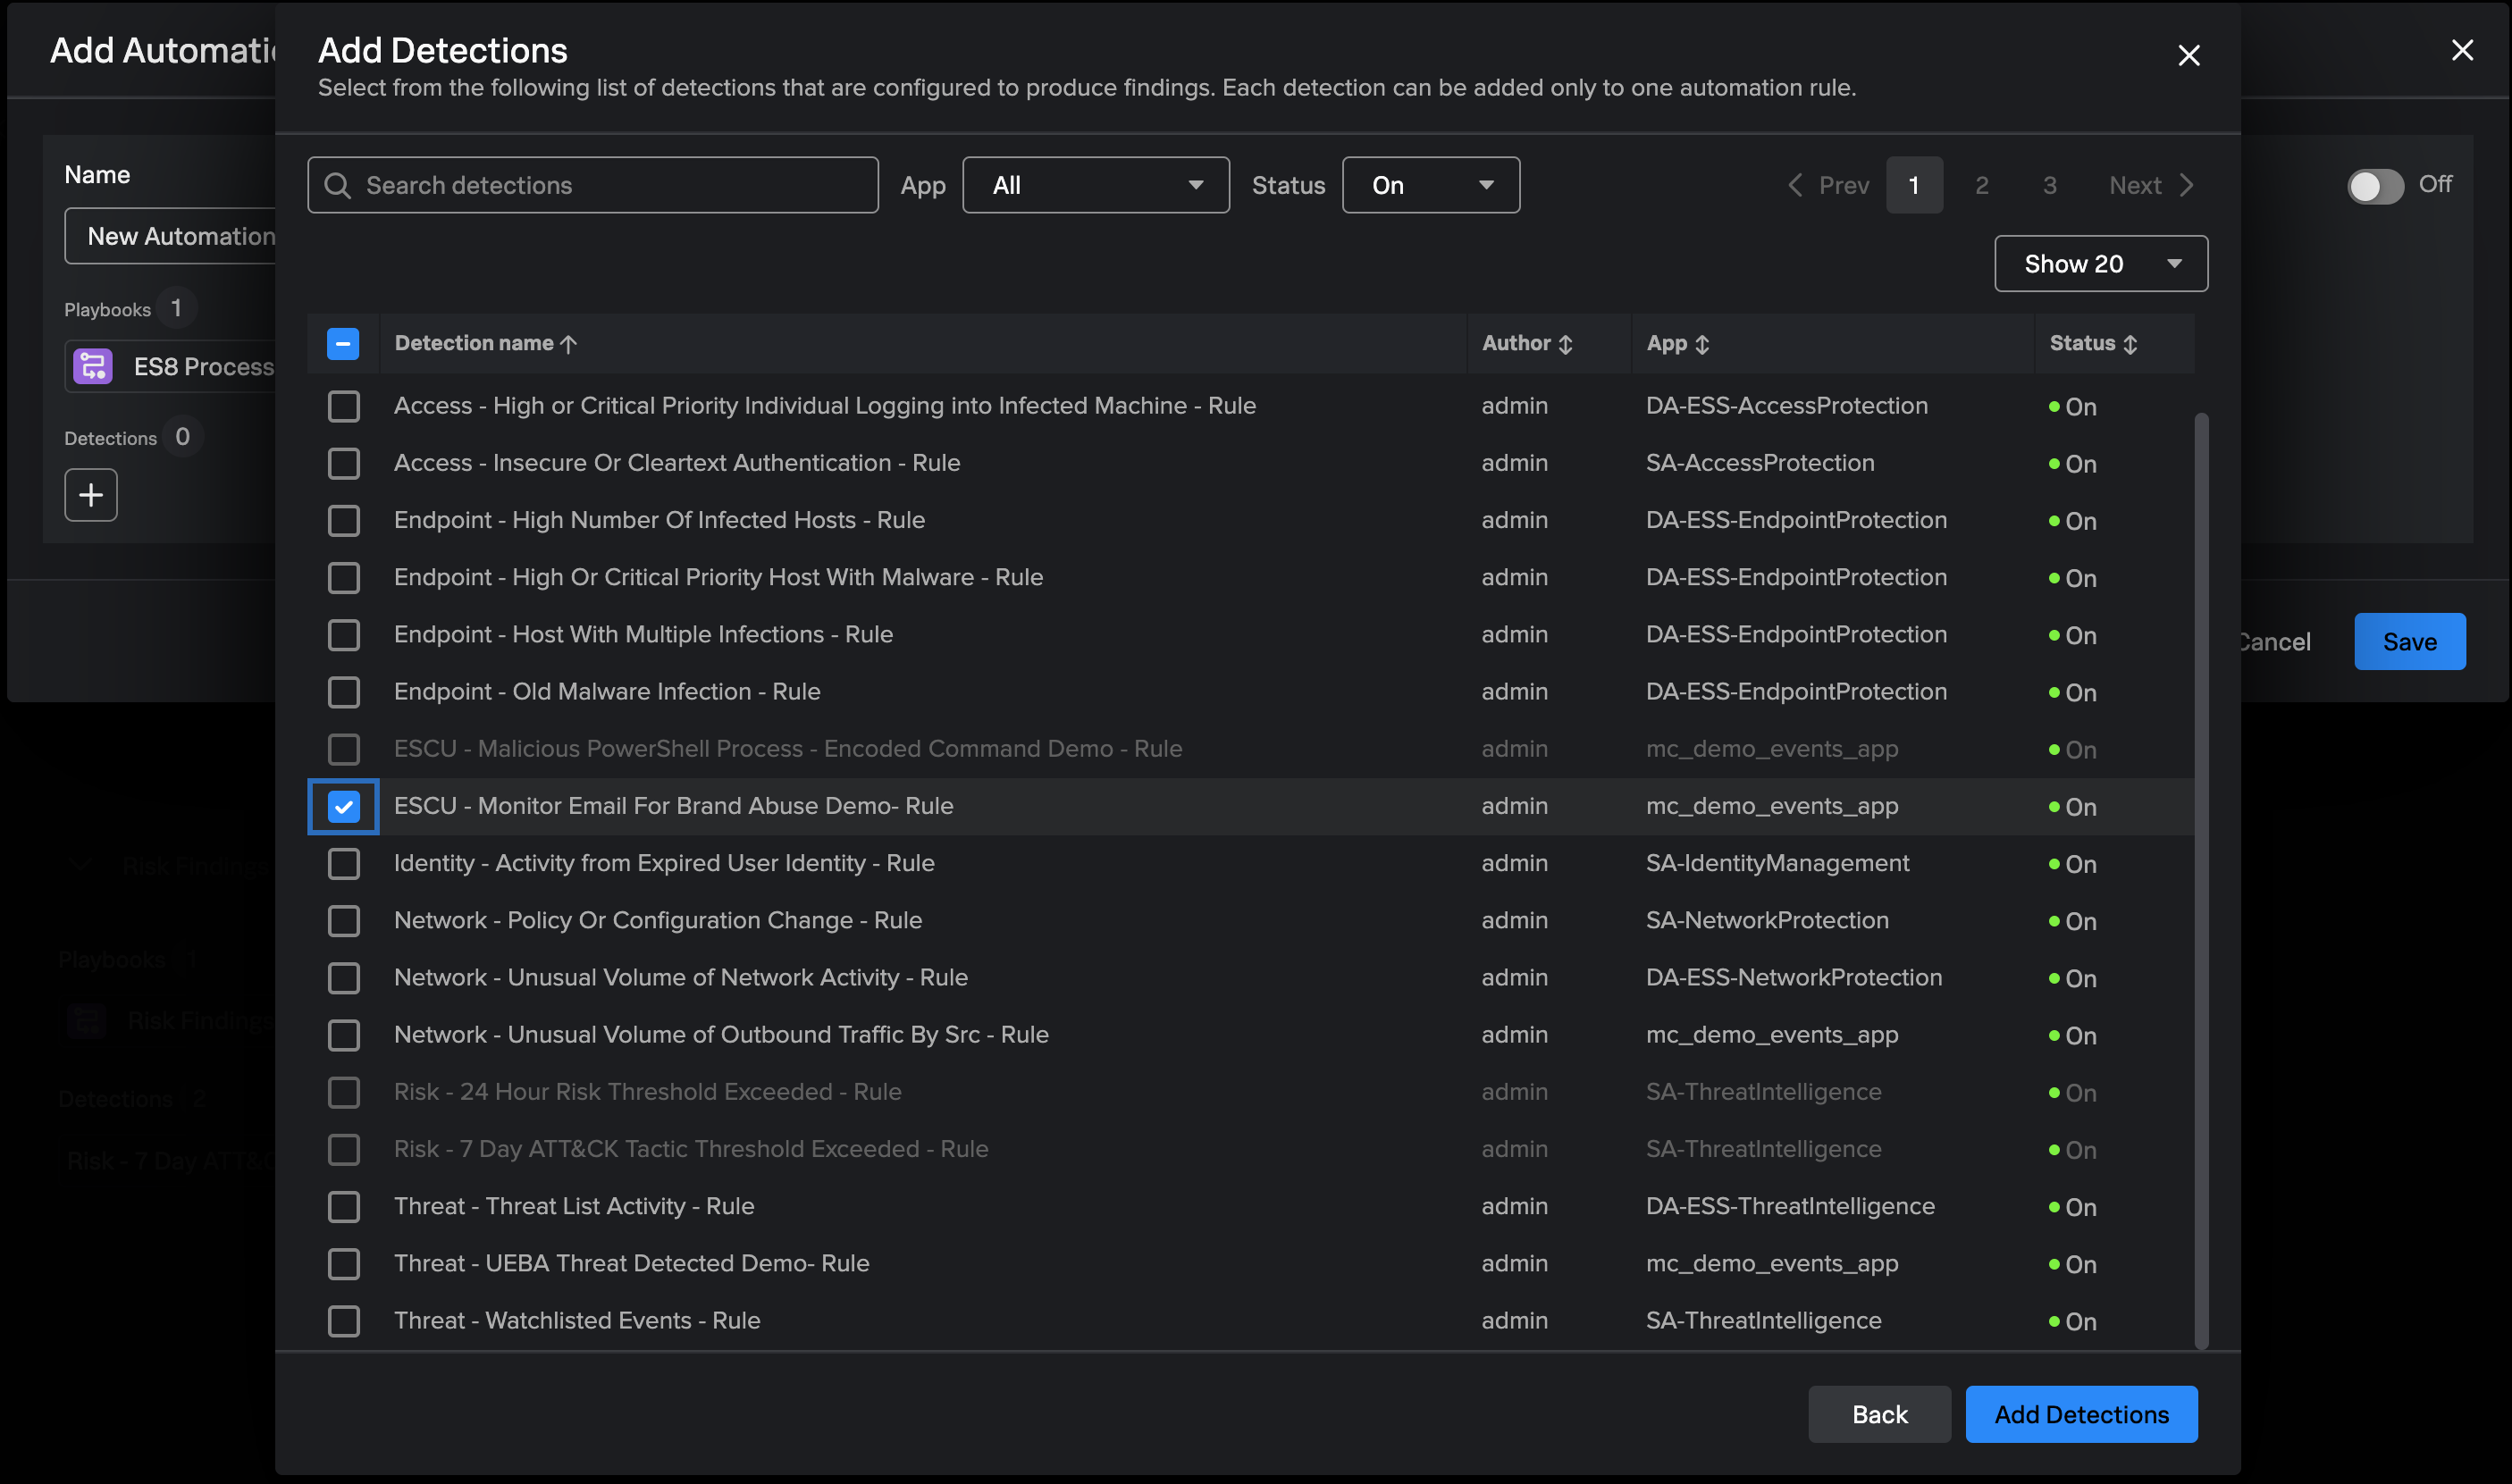
Task: Sort by Detection name arrow icon
Action: coord(569,344)
